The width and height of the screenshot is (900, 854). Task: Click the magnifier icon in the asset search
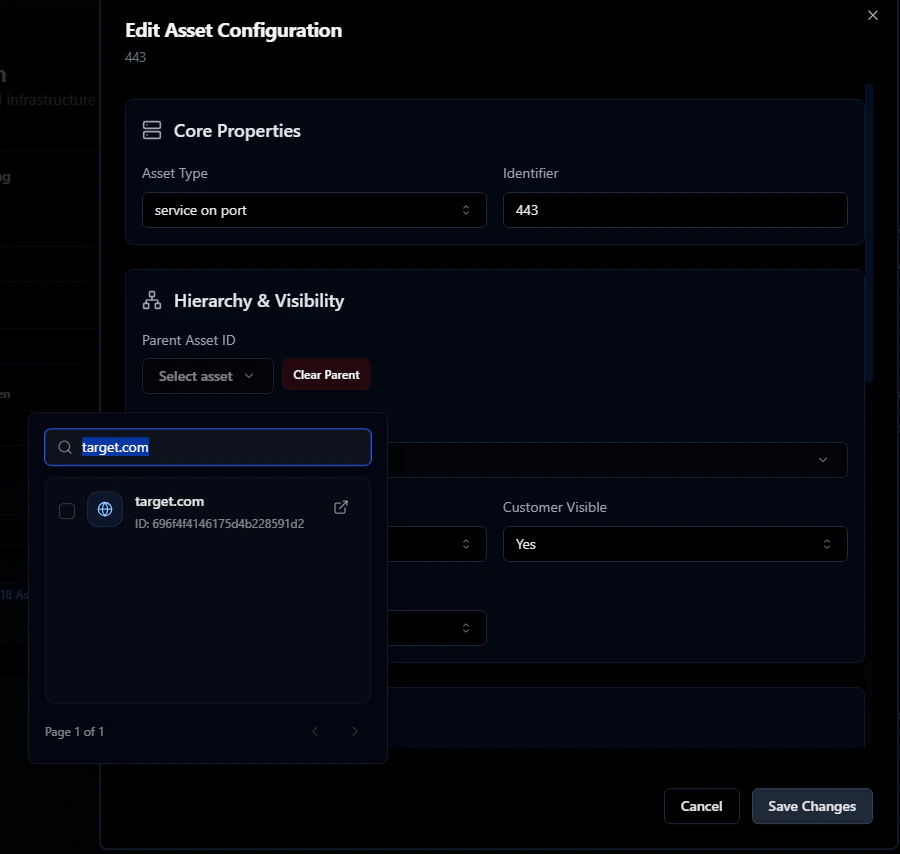64,447
